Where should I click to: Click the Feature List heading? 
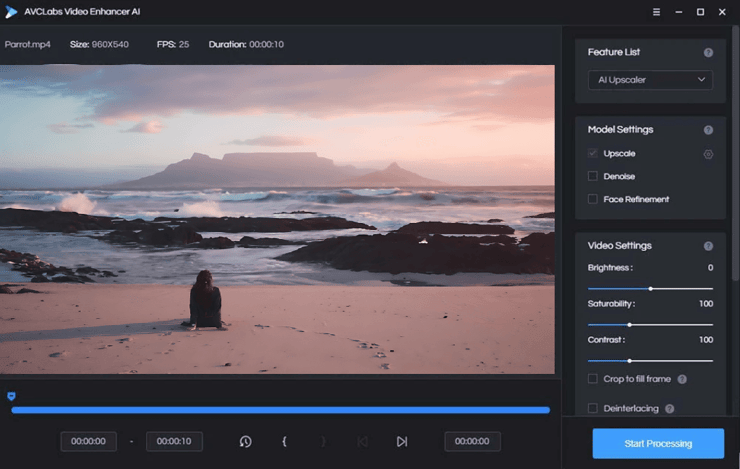(x=614, y=52)
